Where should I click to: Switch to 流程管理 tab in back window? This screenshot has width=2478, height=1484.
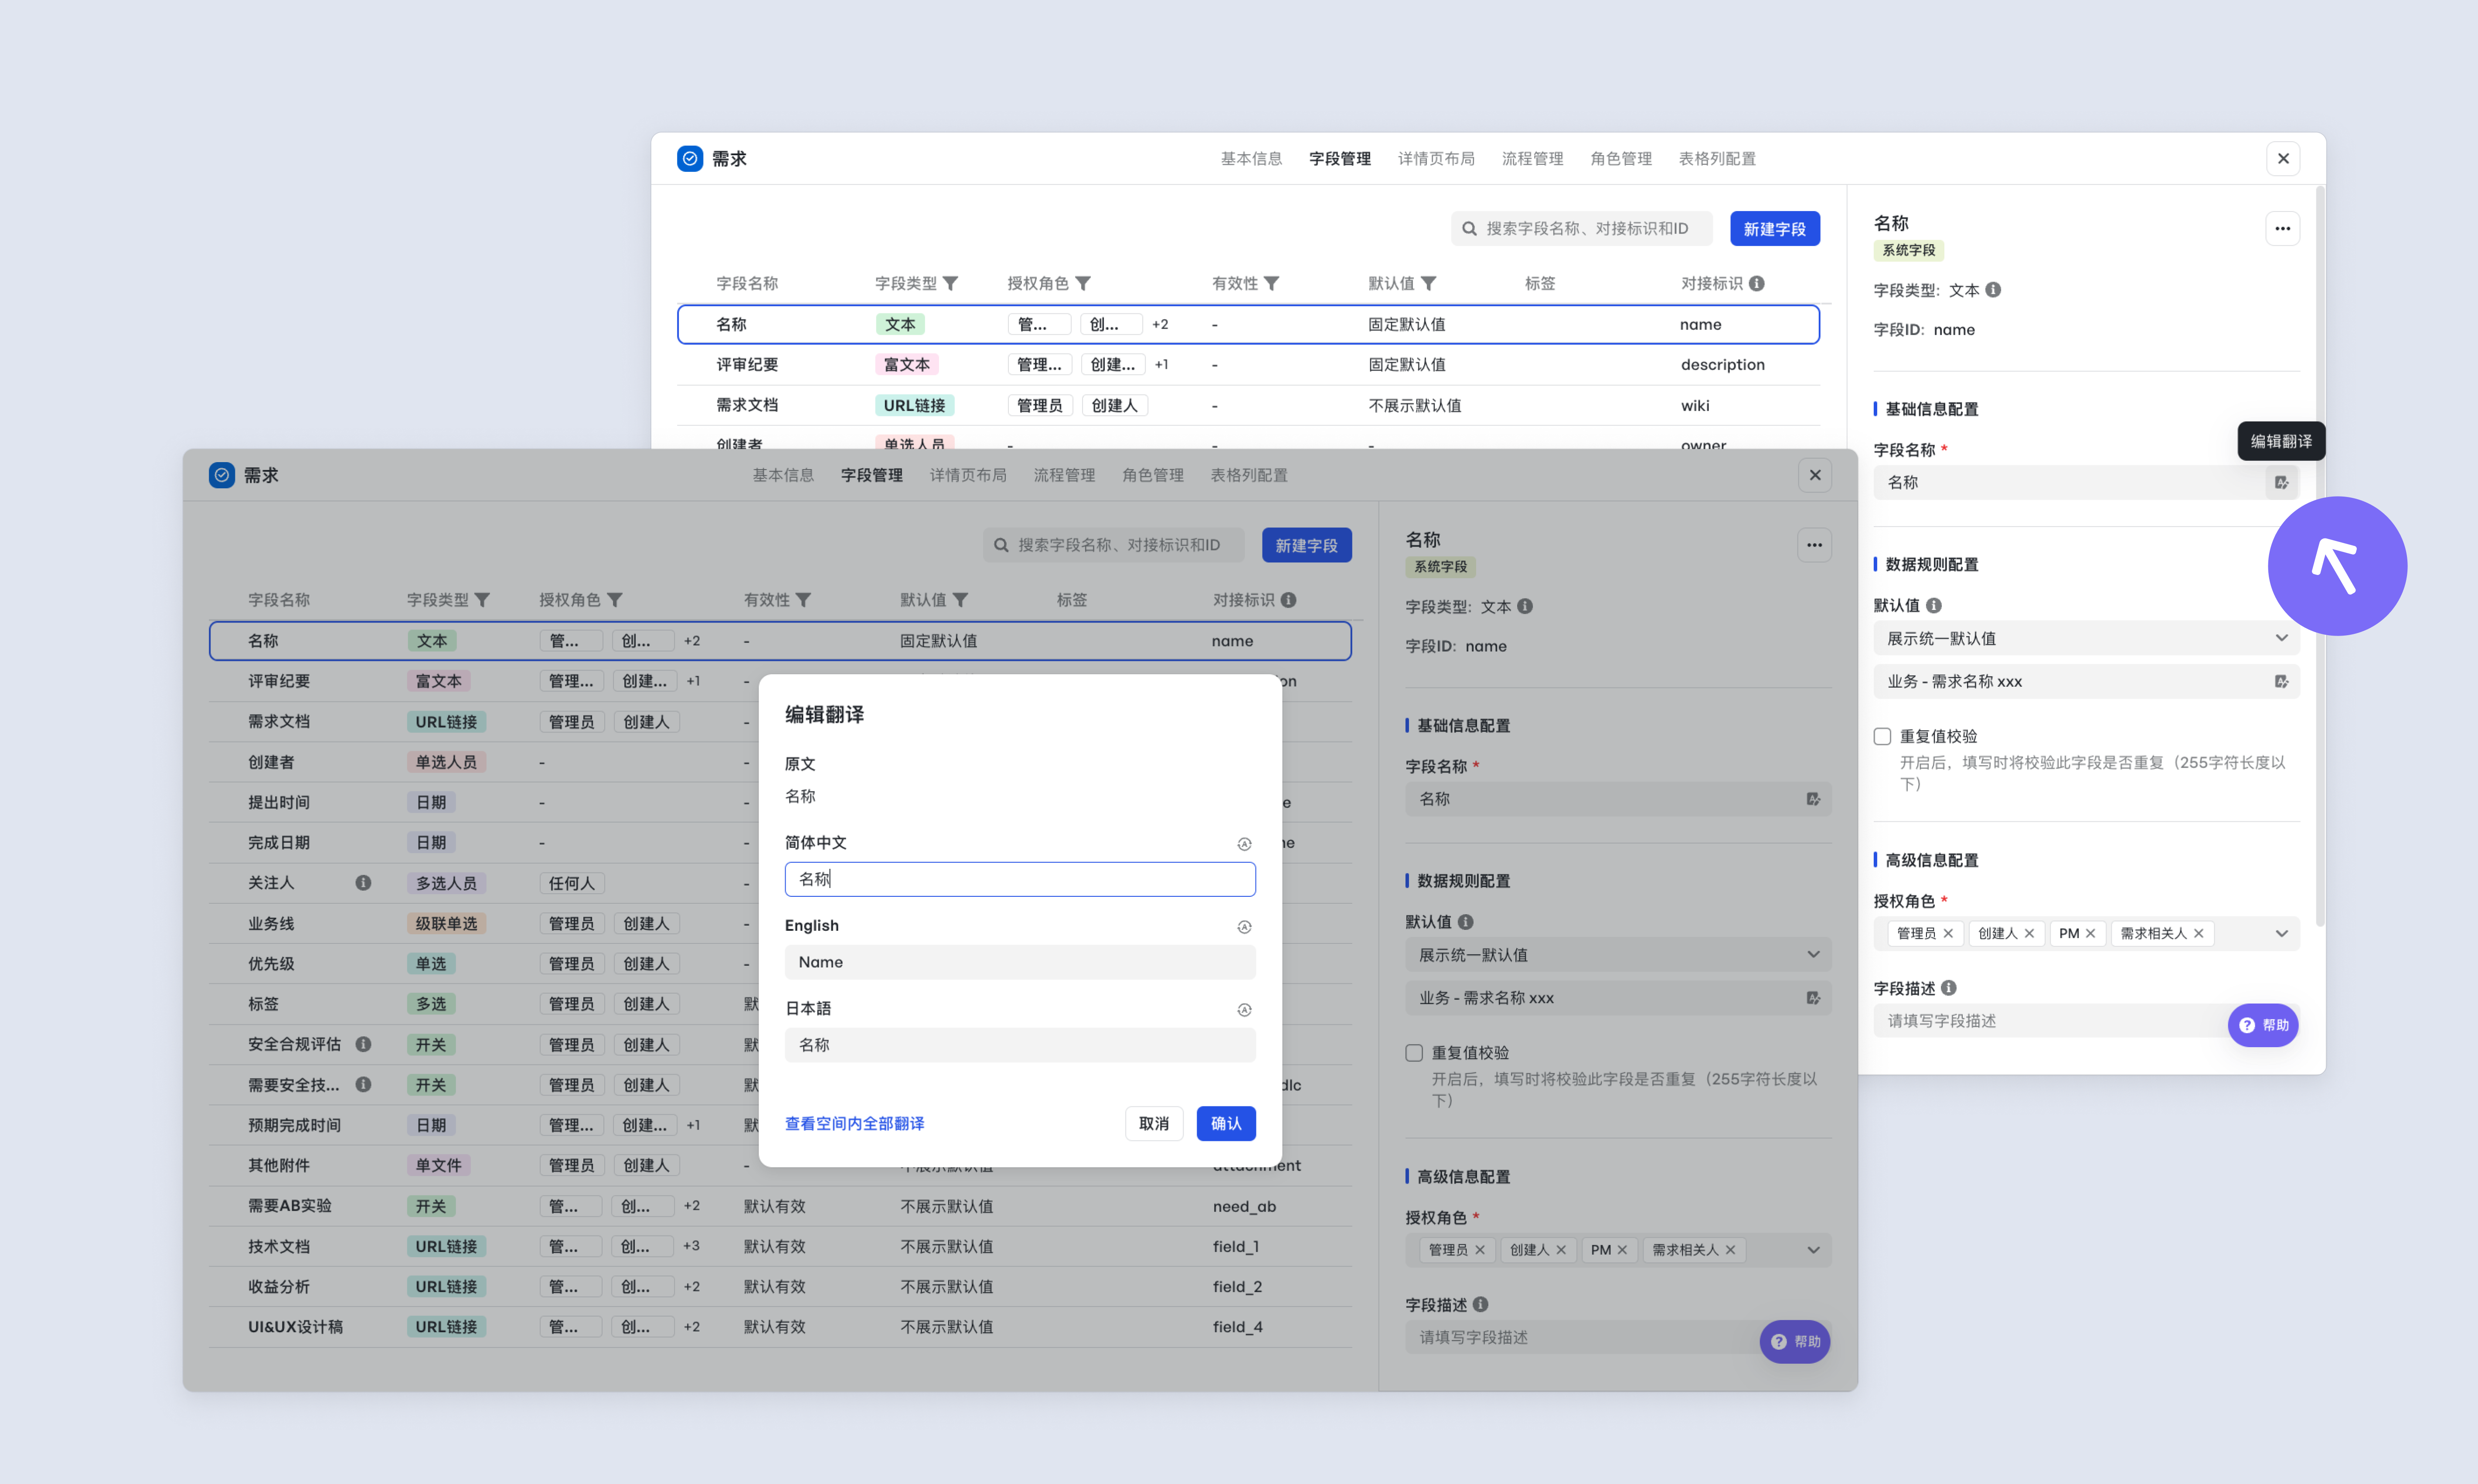coord(1532,159)
